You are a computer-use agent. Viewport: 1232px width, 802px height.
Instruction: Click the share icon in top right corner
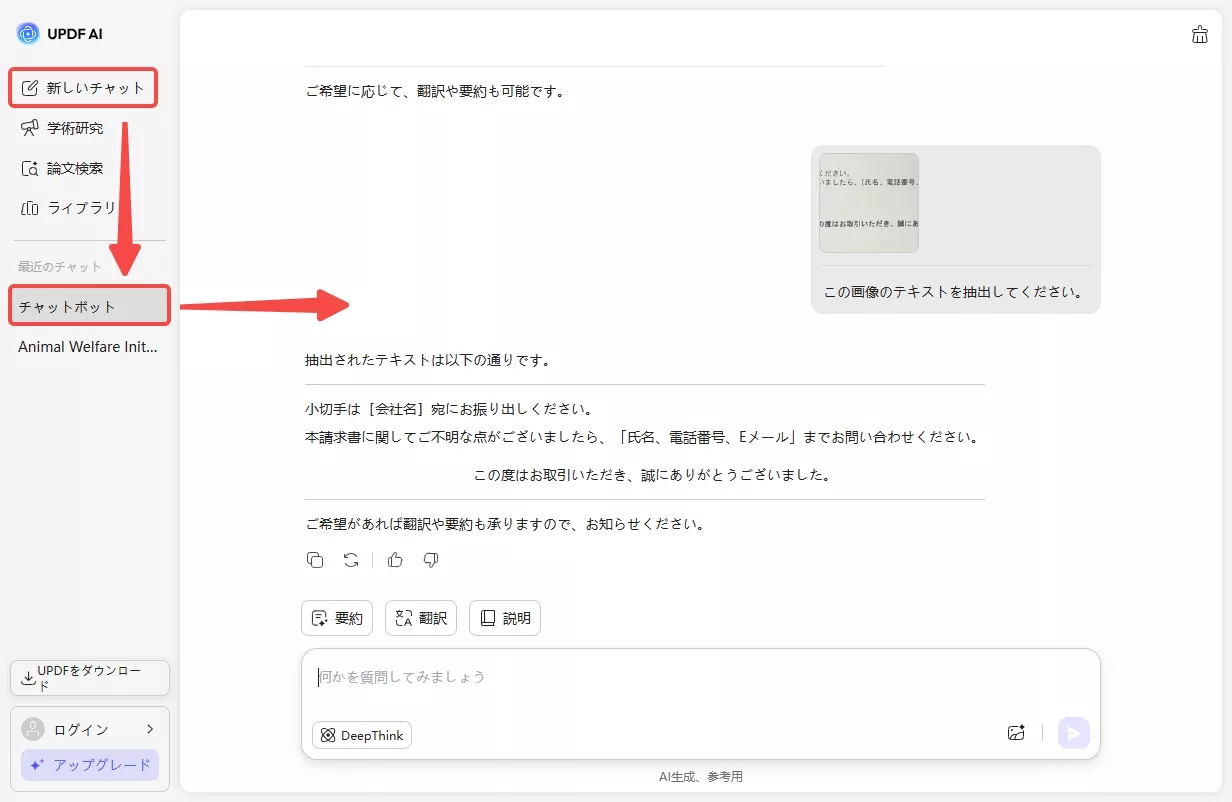point(1200,34)
